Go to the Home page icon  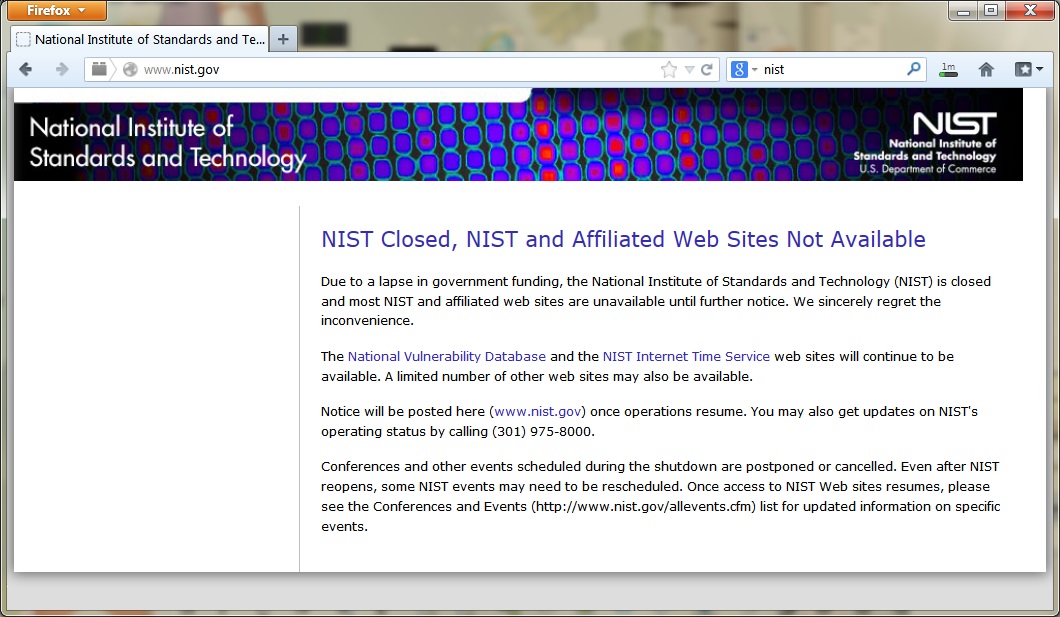click(x=986, y=70)
